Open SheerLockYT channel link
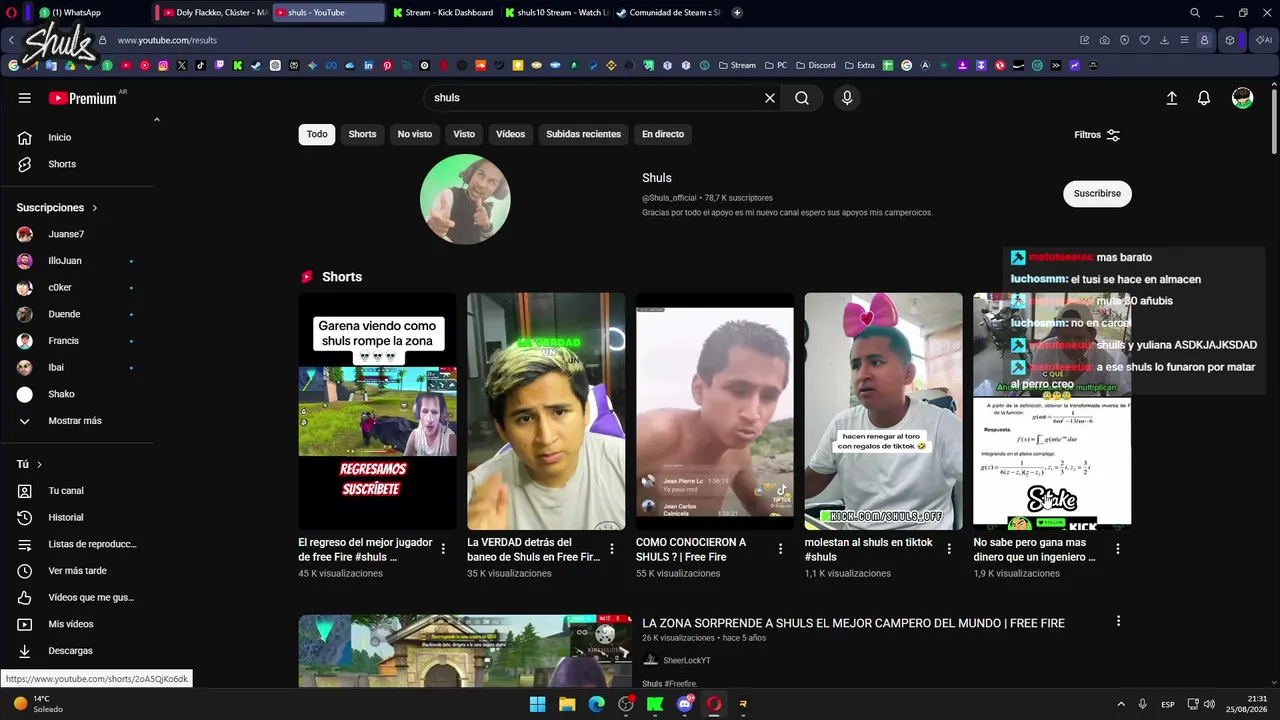The image size is (1280, 720). pos(686,661)
